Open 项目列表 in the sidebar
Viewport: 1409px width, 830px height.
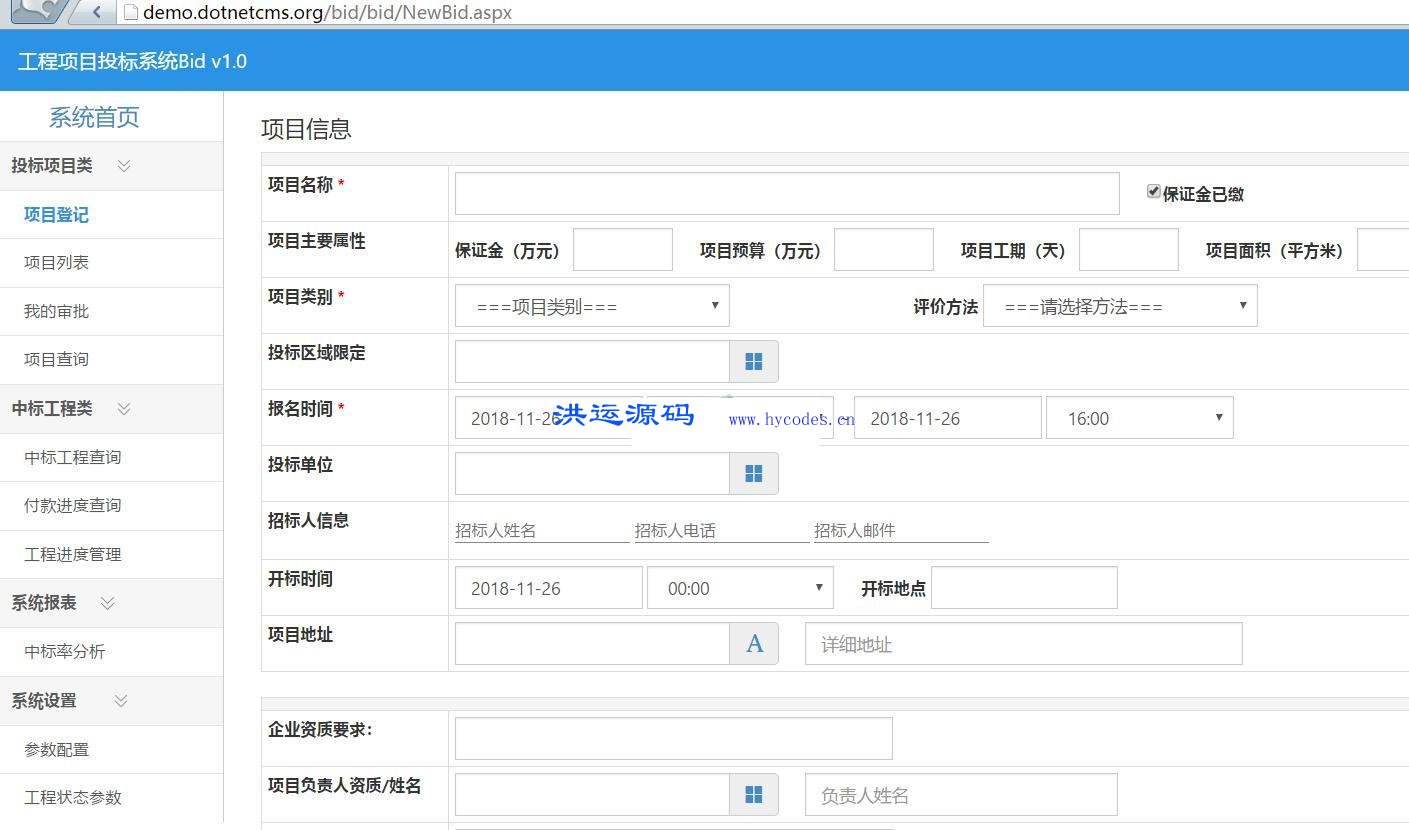click(x=56, y=263)
